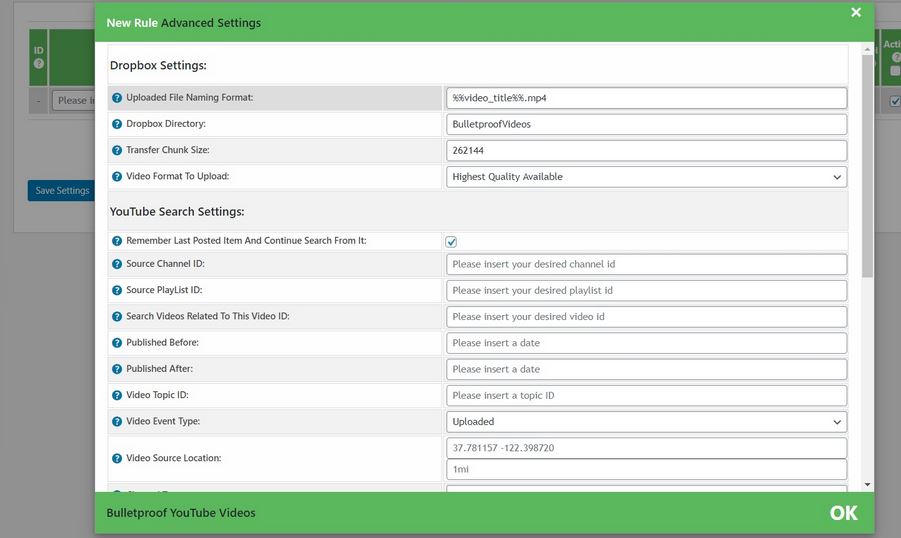Click the scrollbar up arrow in dialog
This screenshot has width=901, height=538.
867,50
